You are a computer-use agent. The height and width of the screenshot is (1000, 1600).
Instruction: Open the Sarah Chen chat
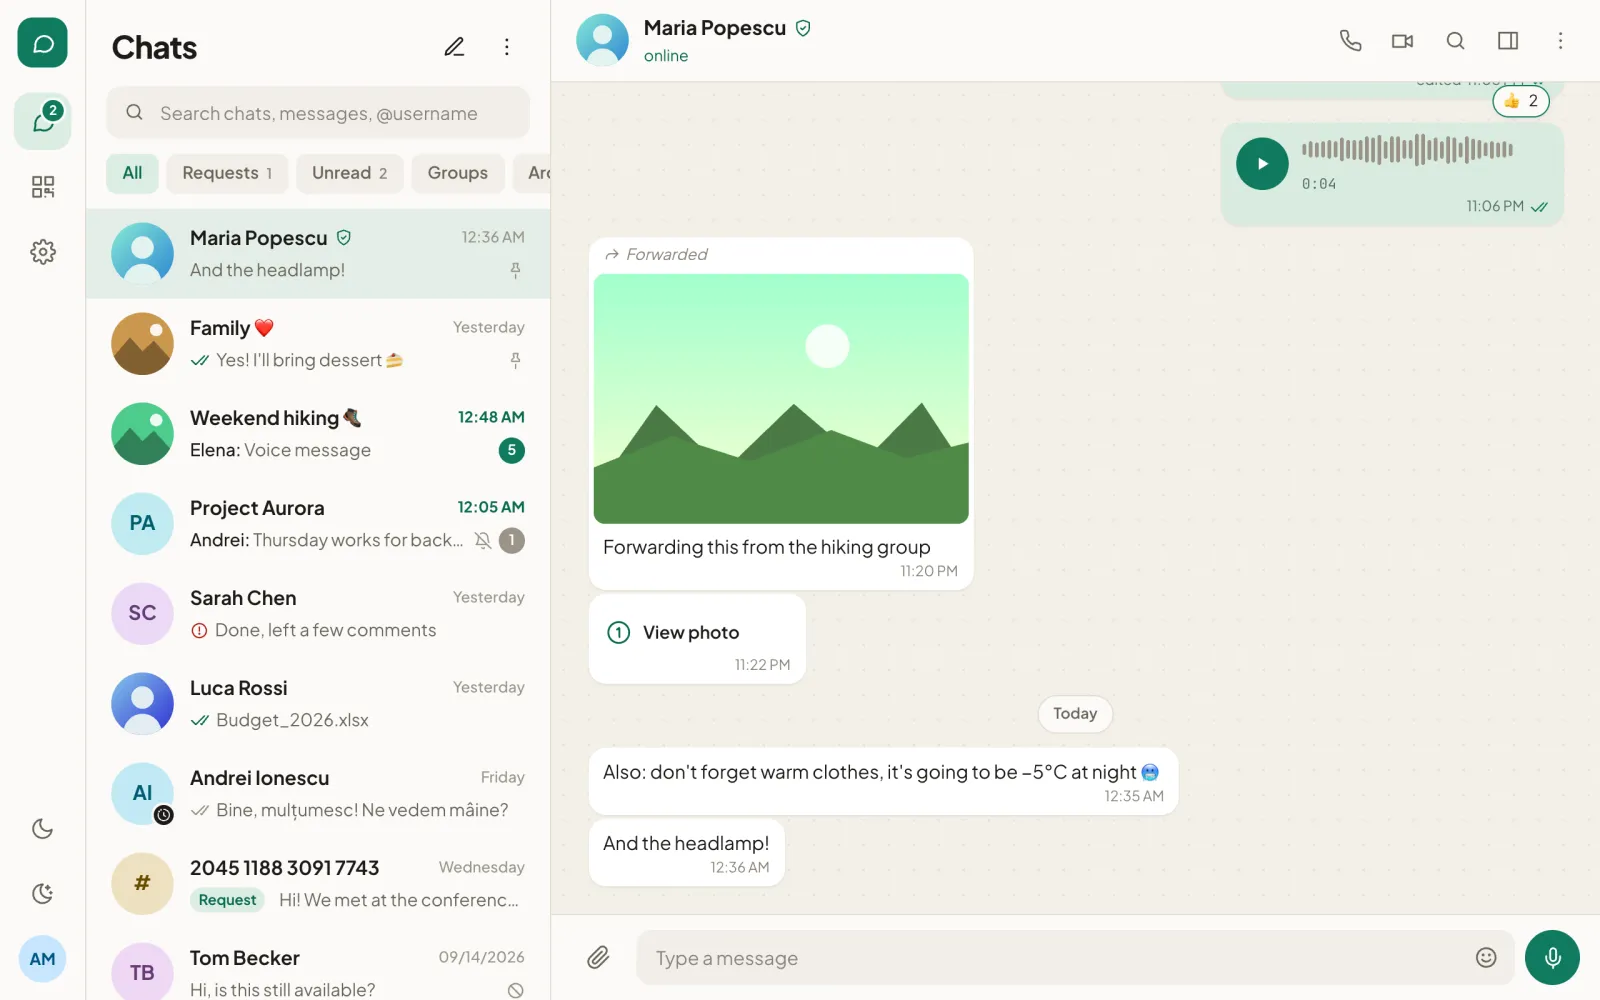[x=318, y=613]
